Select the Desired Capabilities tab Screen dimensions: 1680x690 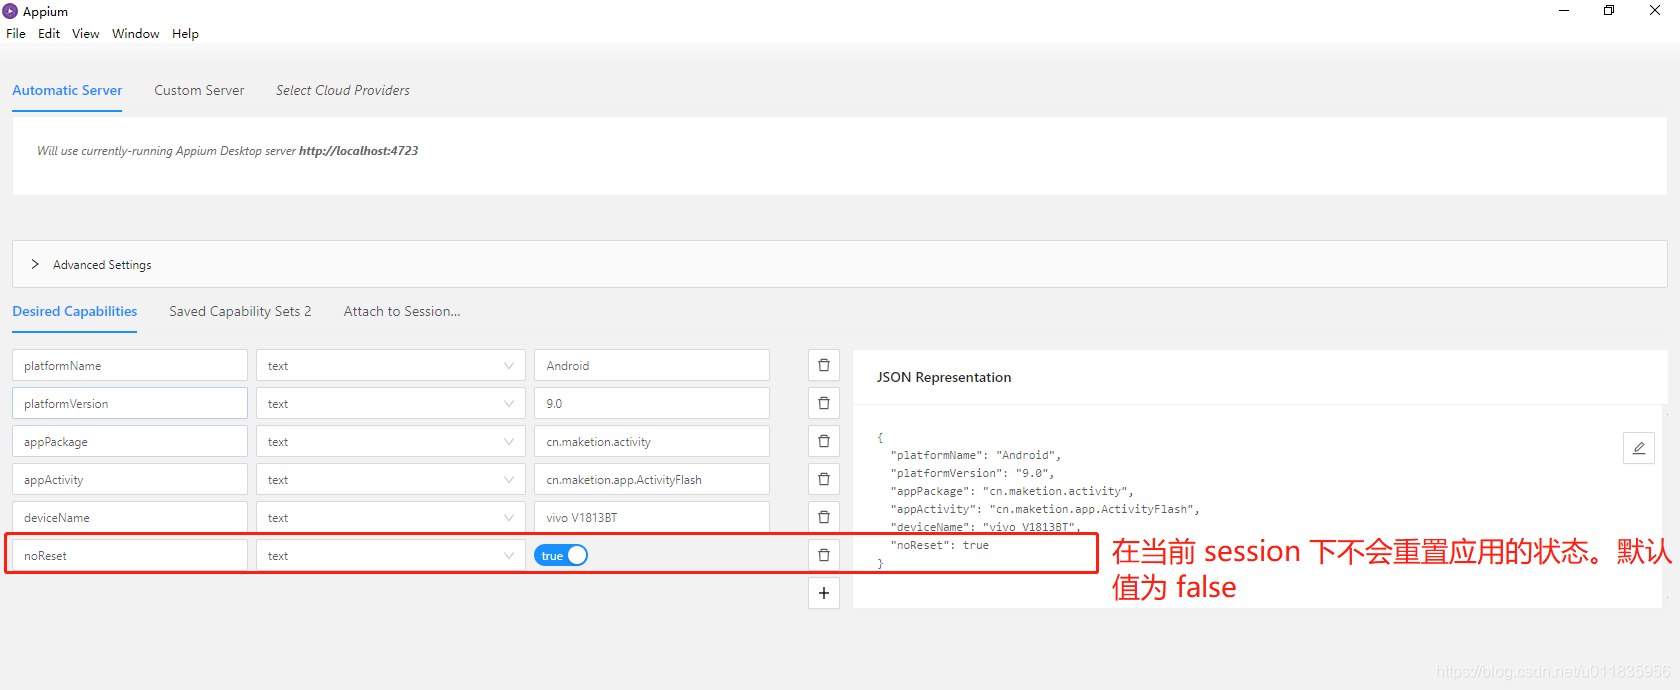pos(75,311)
